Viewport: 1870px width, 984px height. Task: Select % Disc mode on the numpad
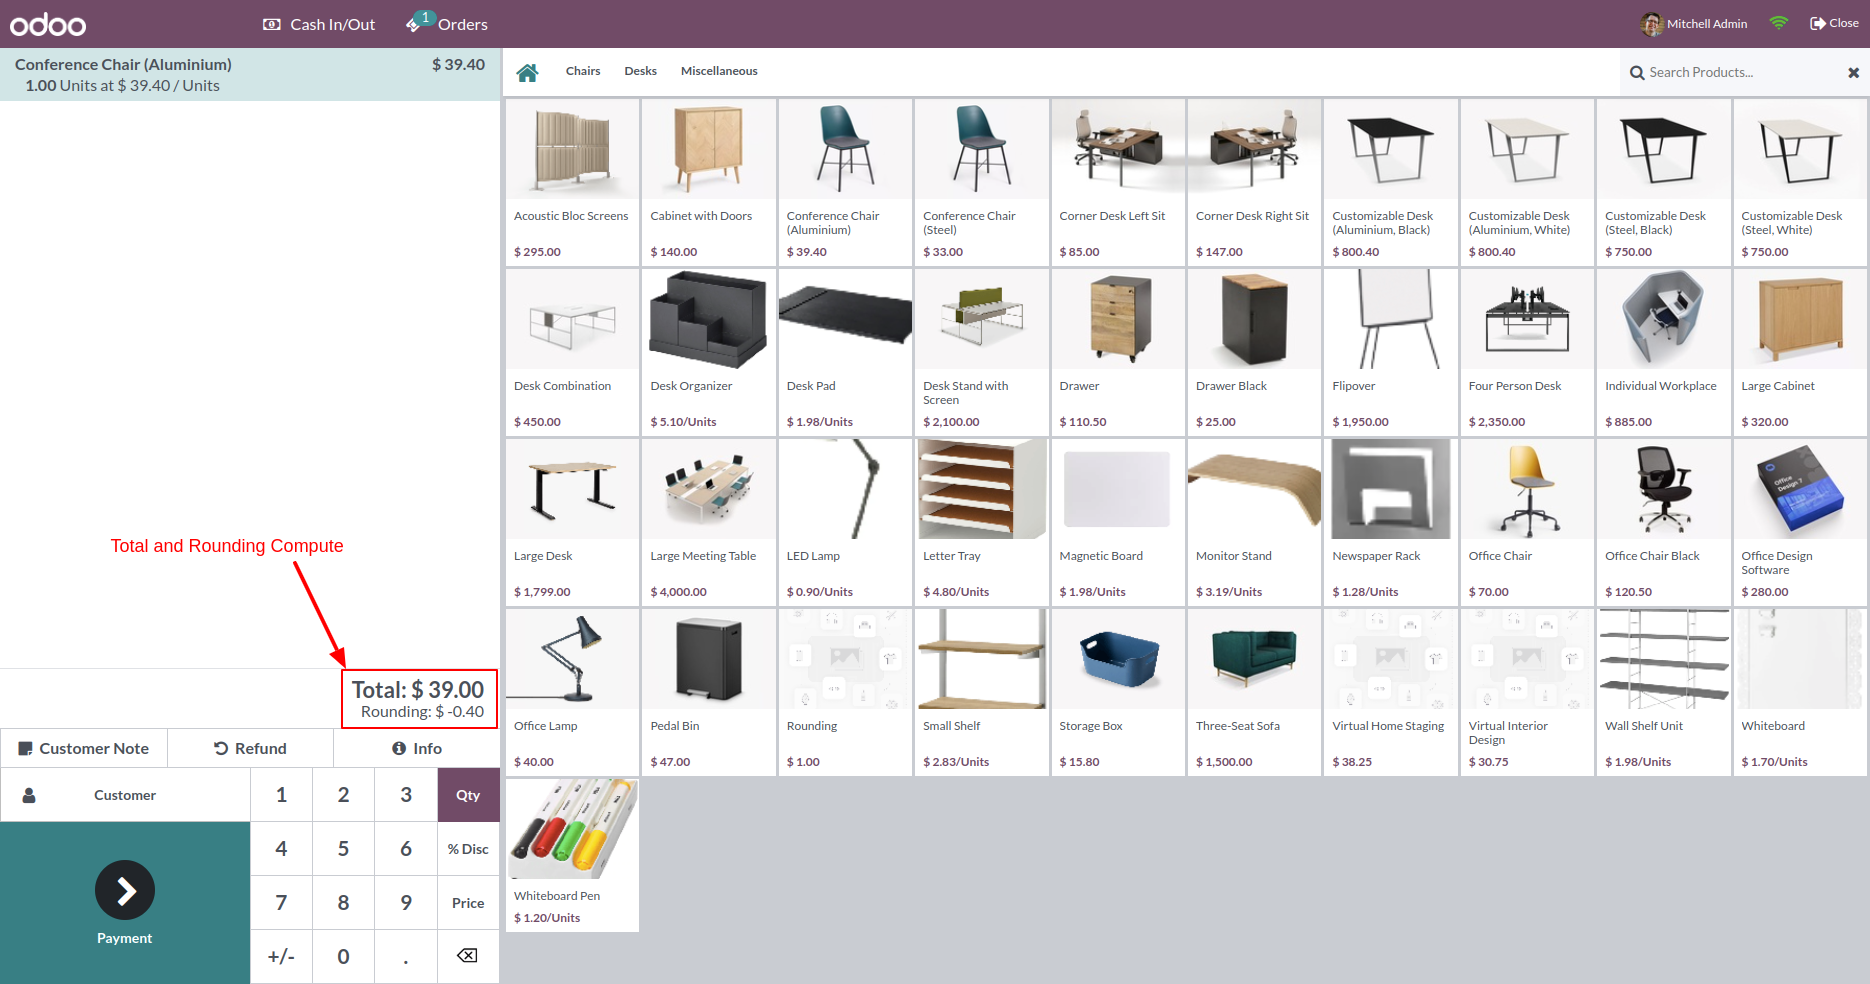click(x=468, y=849)
